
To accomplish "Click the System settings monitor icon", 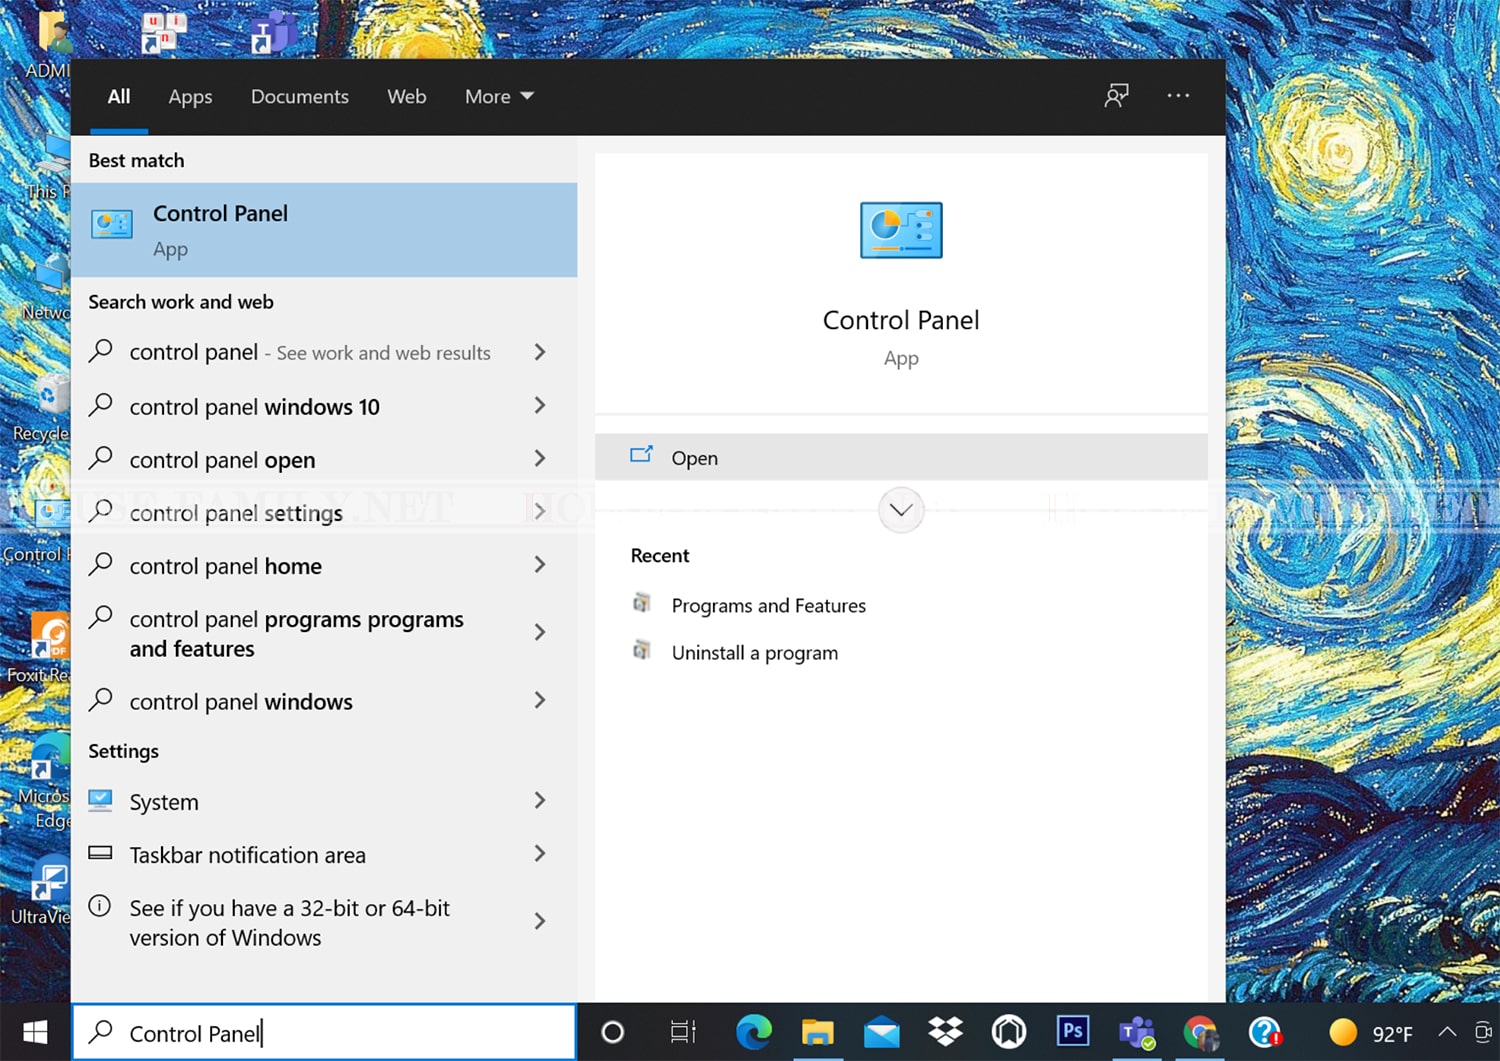I will [100, 800].
